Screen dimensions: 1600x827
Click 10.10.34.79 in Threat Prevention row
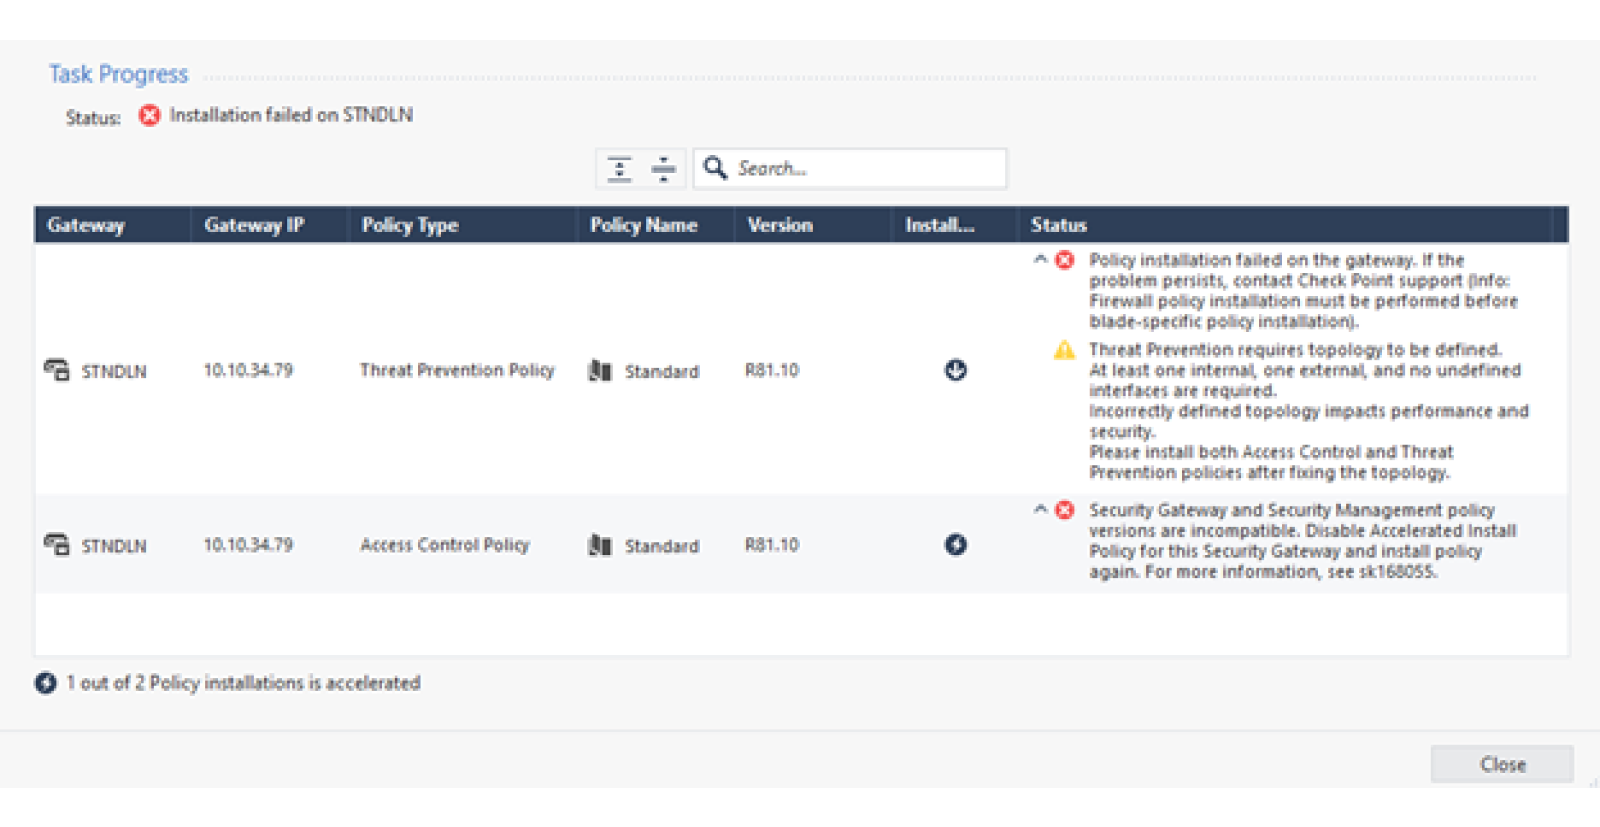[248, 370]
